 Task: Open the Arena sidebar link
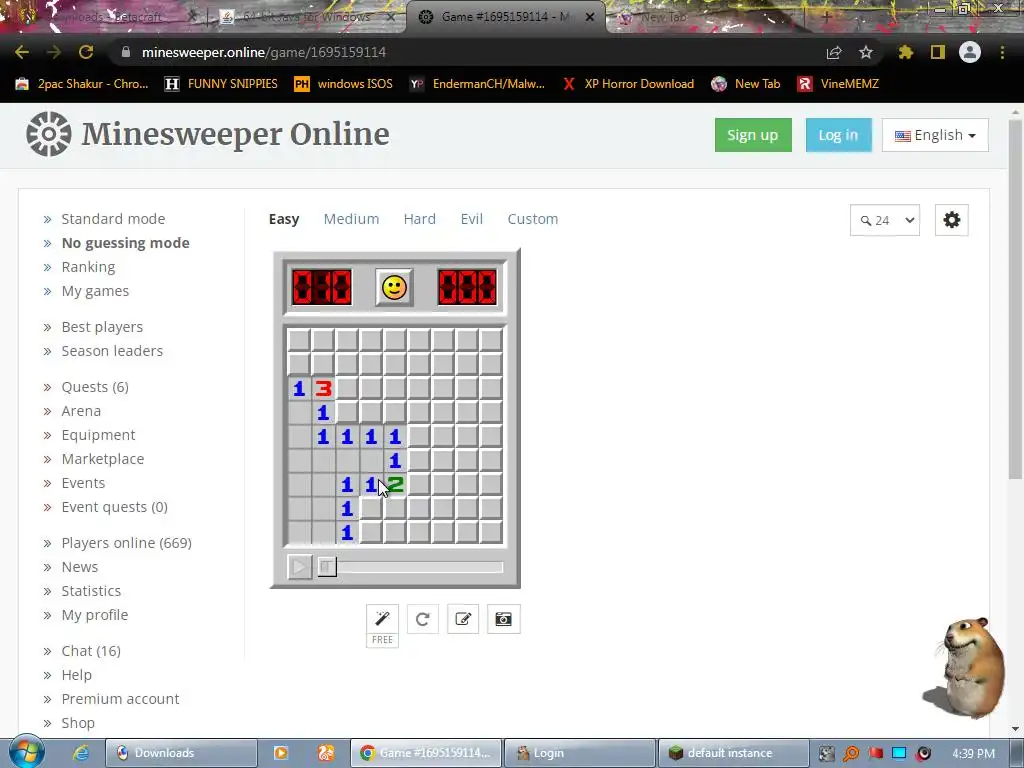click(x=81, y=411)
